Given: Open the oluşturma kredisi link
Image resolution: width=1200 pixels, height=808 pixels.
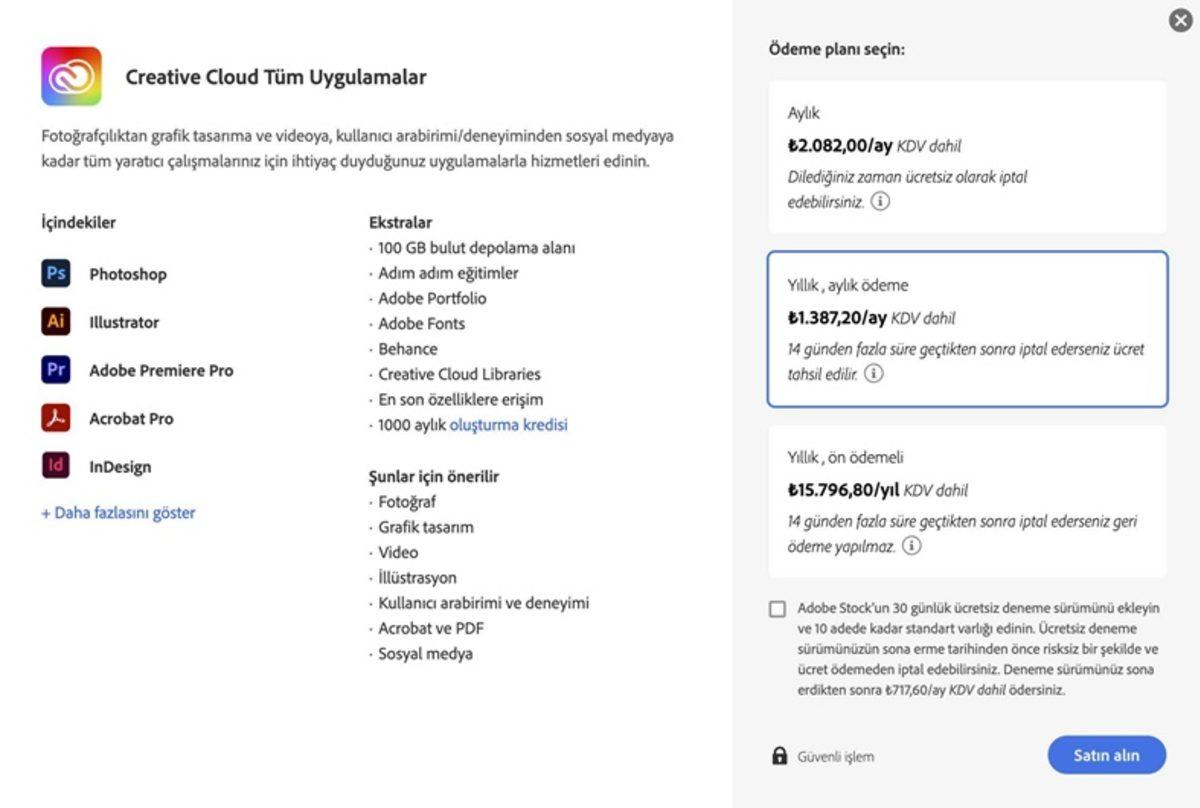Looking at the screenshot, I should pos(508,424).
